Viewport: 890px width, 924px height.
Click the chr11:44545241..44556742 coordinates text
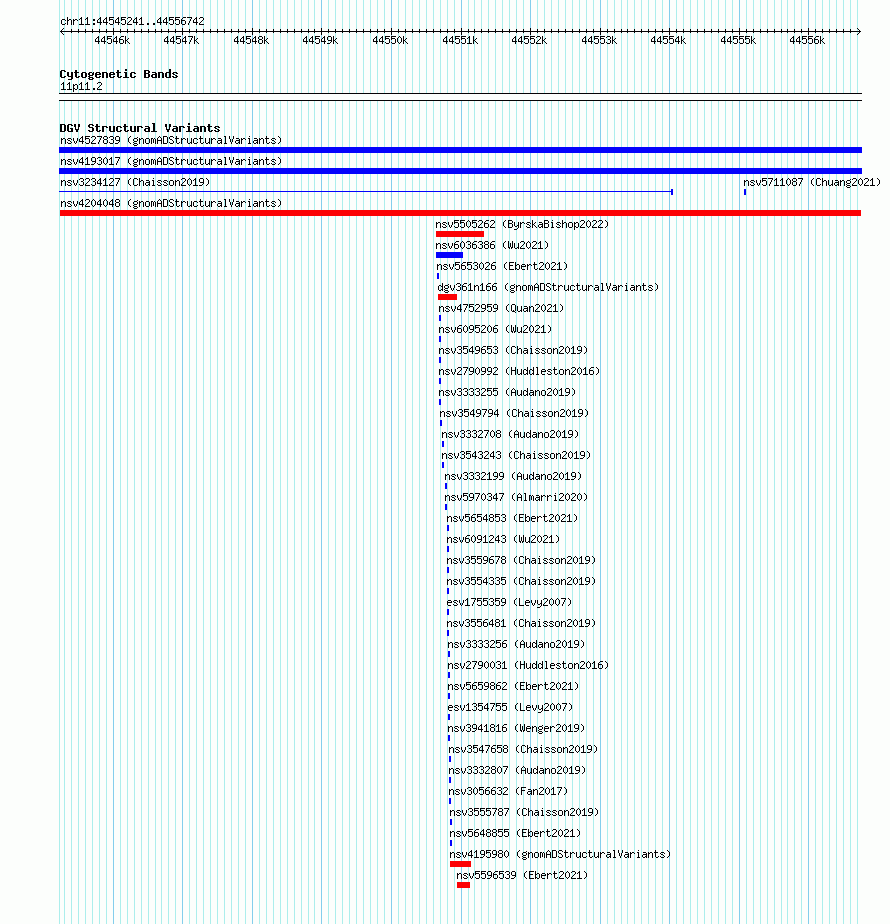pos(133,21)
